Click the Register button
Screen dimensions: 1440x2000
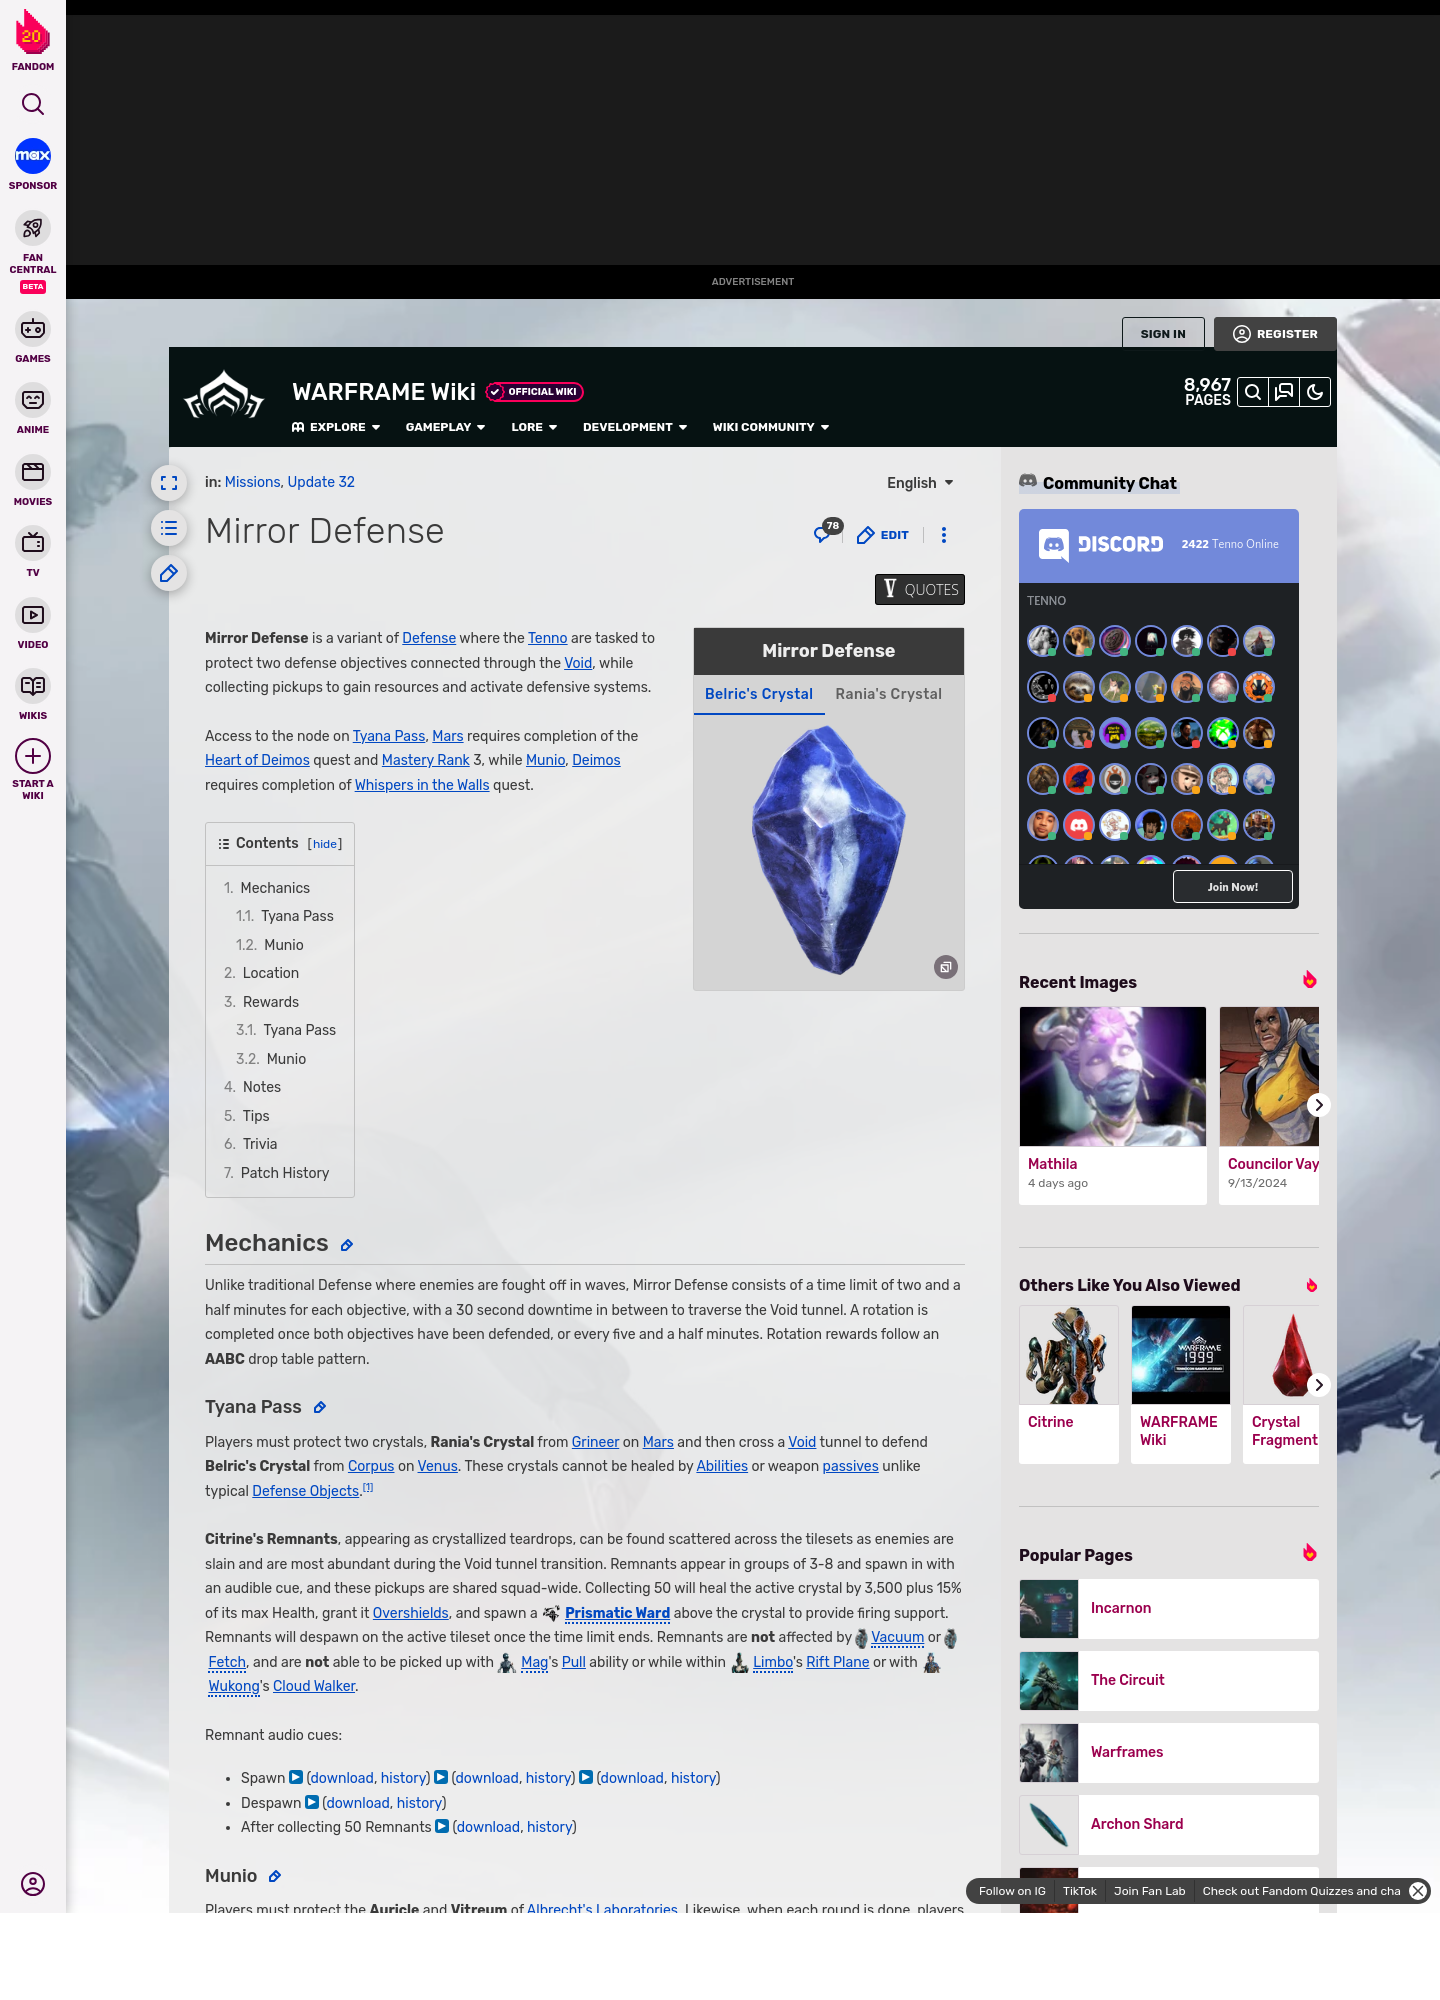tap(1276, 334)
